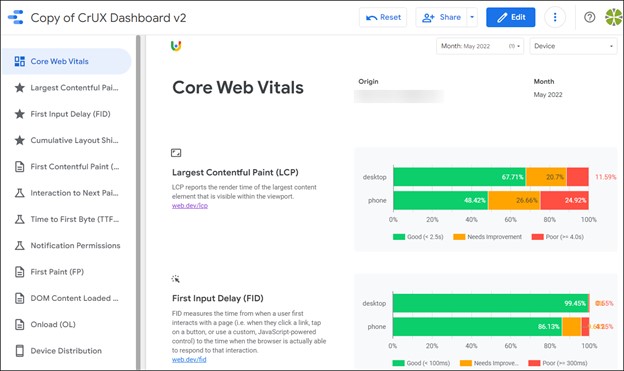The width and height of the screenshot is (624, 371).
Task: Go to Largest Contentful Paint page
Action: click(x=67, y=88)
